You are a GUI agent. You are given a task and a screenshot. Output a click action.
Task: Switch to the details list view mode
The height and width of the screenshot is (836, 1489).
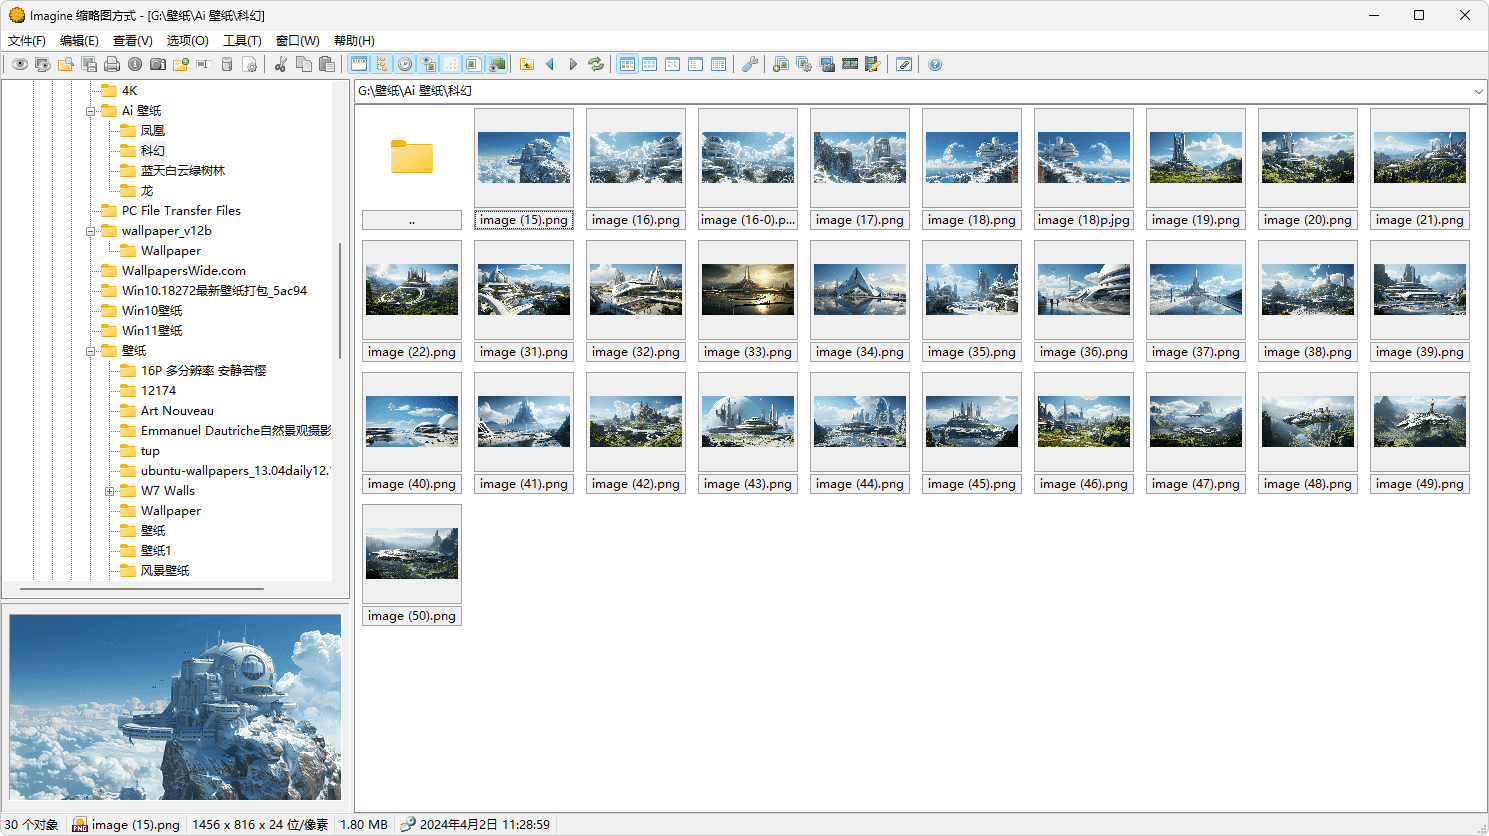(x=718, y=64)
